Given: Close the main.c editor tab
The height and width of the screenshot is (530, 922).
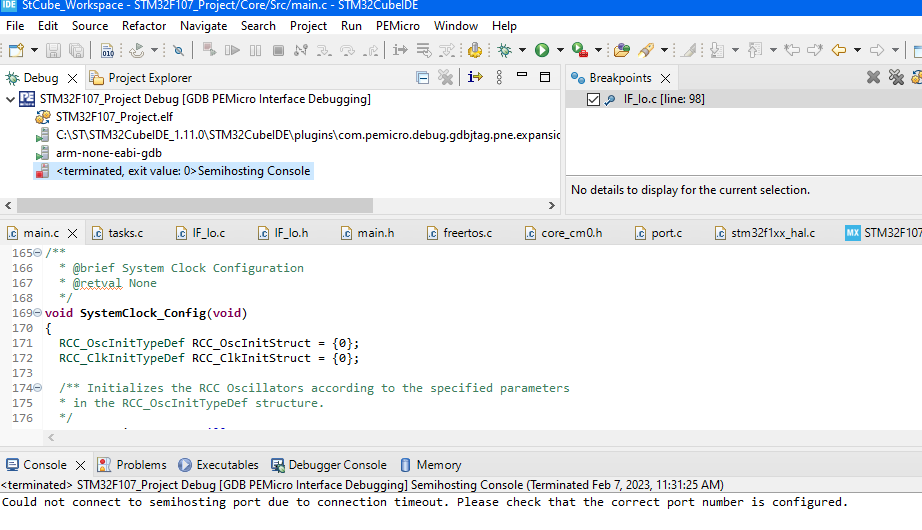Looking at the screenshot, I should pos(72,234).
